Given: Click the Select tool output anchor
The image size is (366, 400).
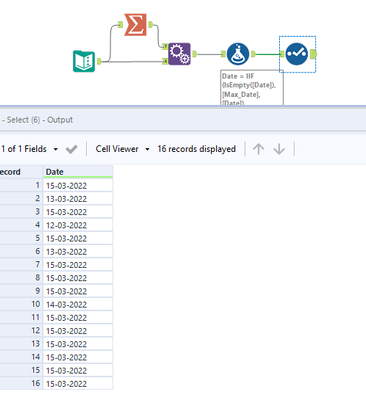Looking at the screenshot, I should pyautogui.click(x=314, y=54).
